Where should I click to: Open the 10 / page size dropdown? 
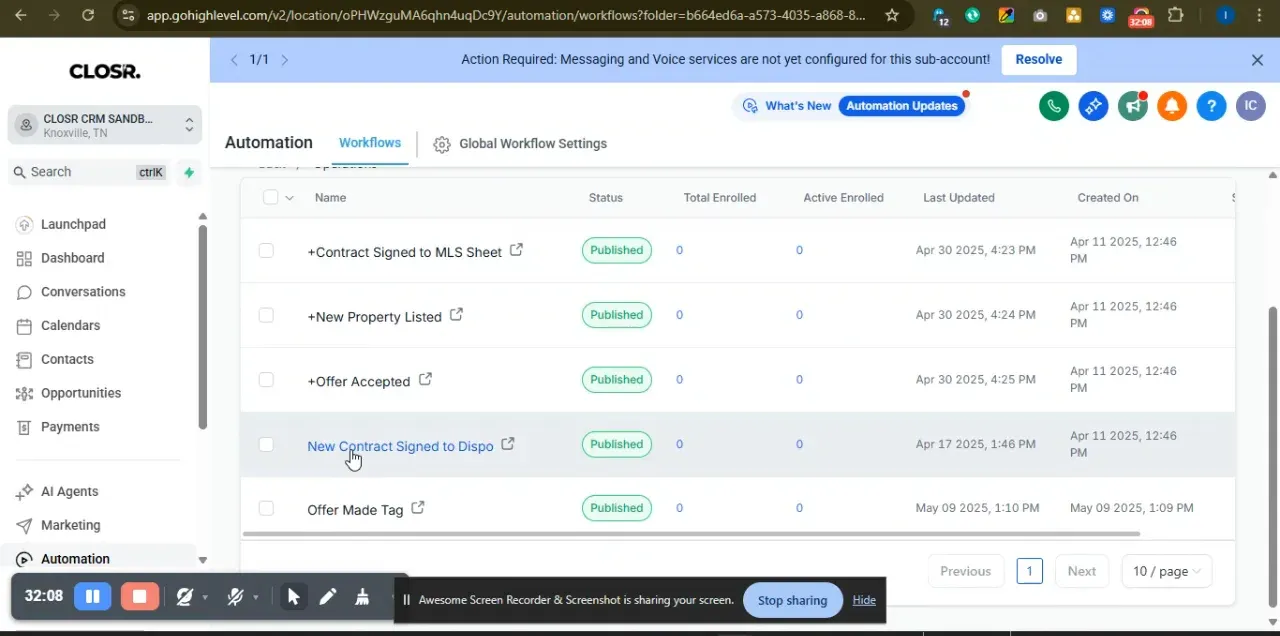click(x=1167, y=571)
